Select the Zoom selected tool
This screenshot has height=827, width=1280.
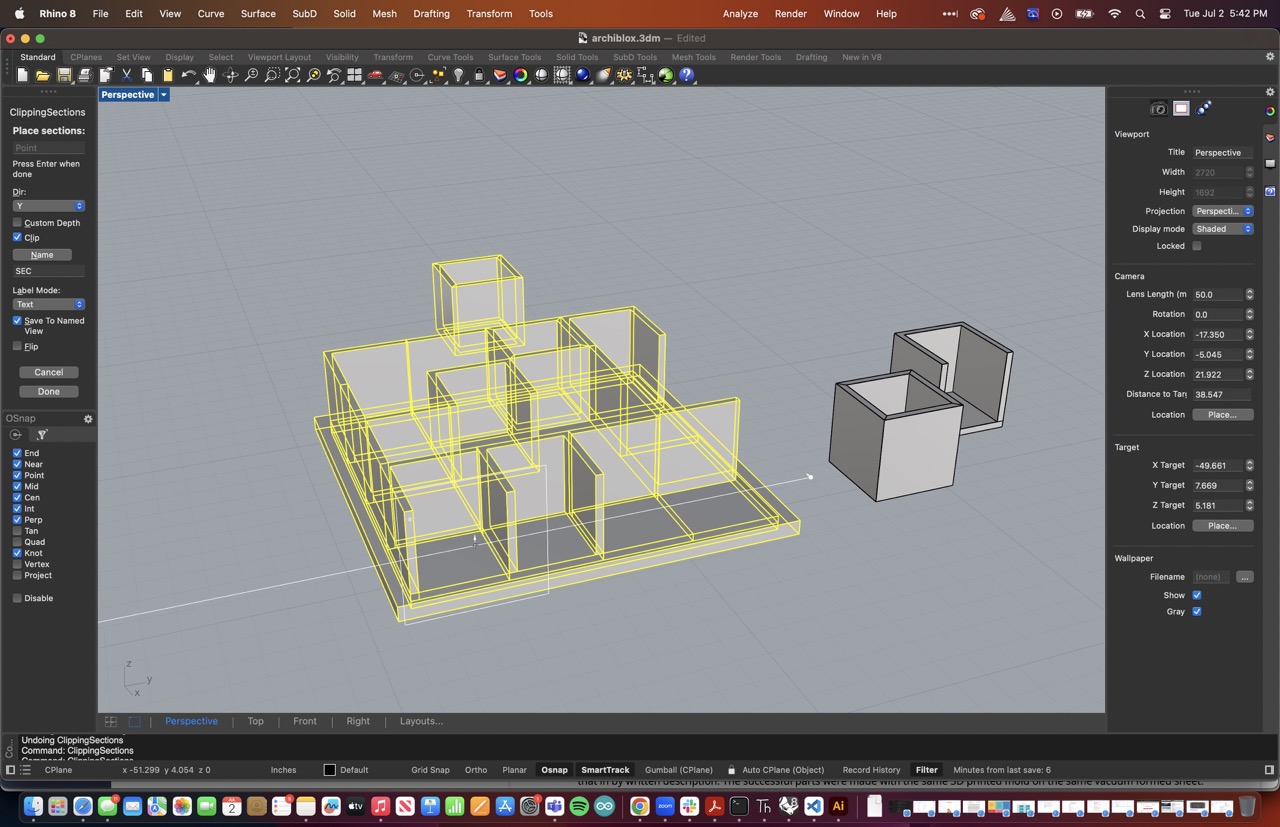click(x=314, y=75)
